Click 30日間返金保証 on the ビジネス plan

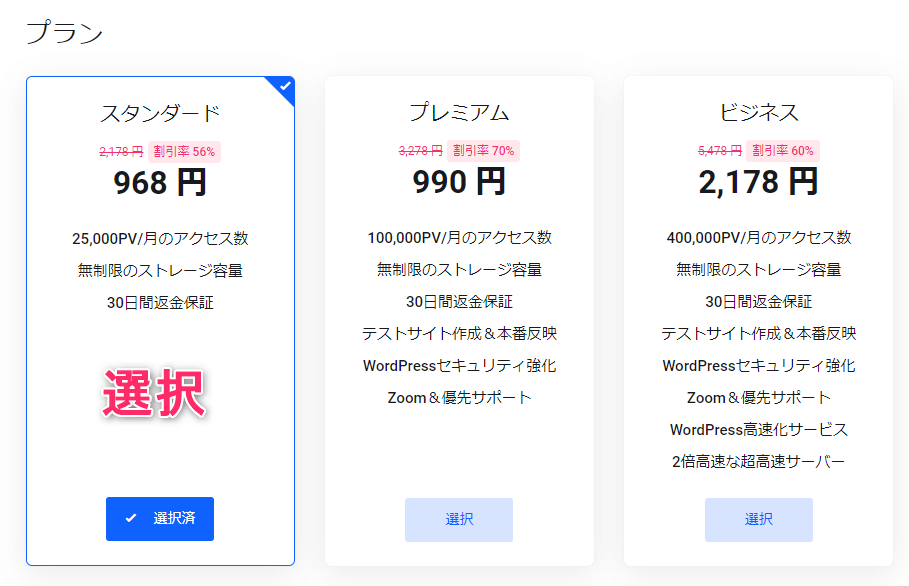(x=757, y=301)
